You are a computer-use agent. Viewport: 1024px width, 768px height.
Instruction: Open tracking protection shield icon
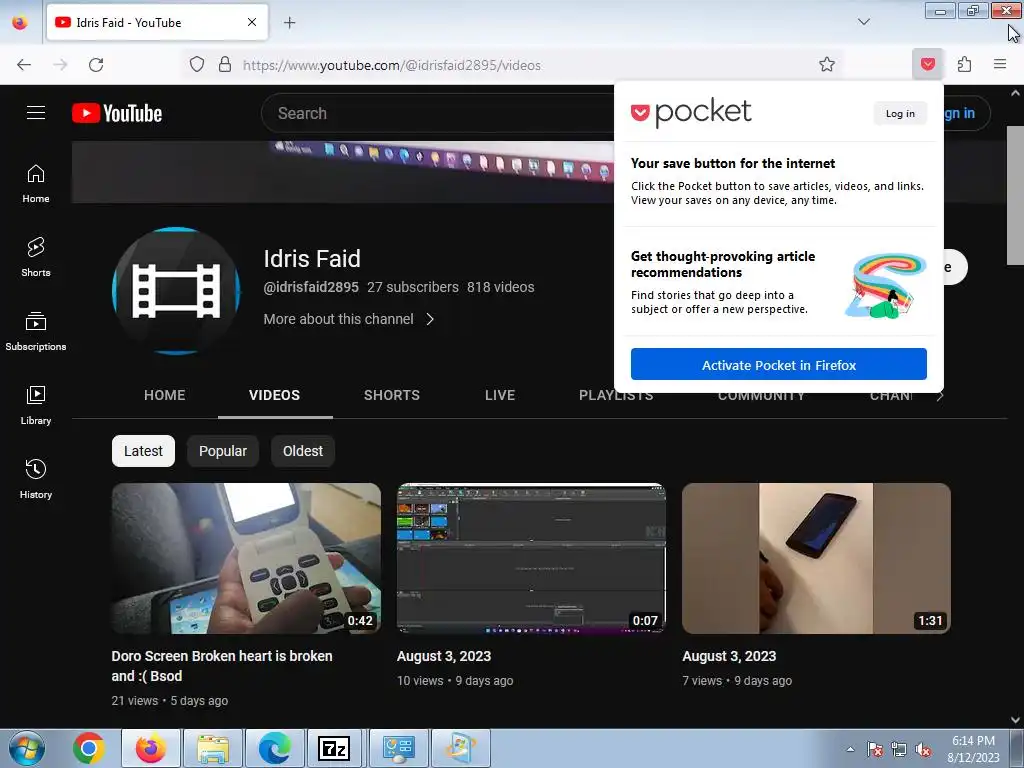pos(197,65)
